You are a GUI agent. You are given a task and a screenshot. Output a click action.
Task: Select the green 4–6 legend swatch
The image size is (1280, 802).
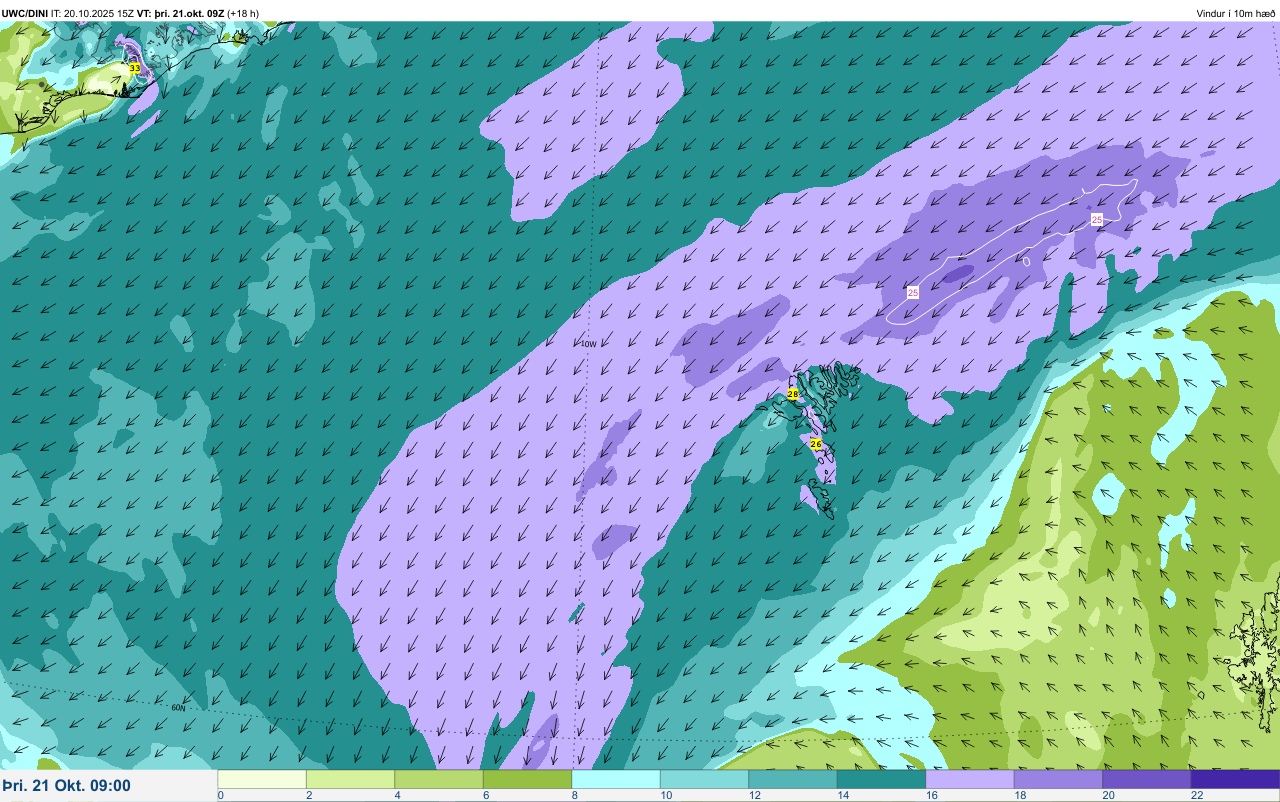pyautogui.click(x=439, y=779)
